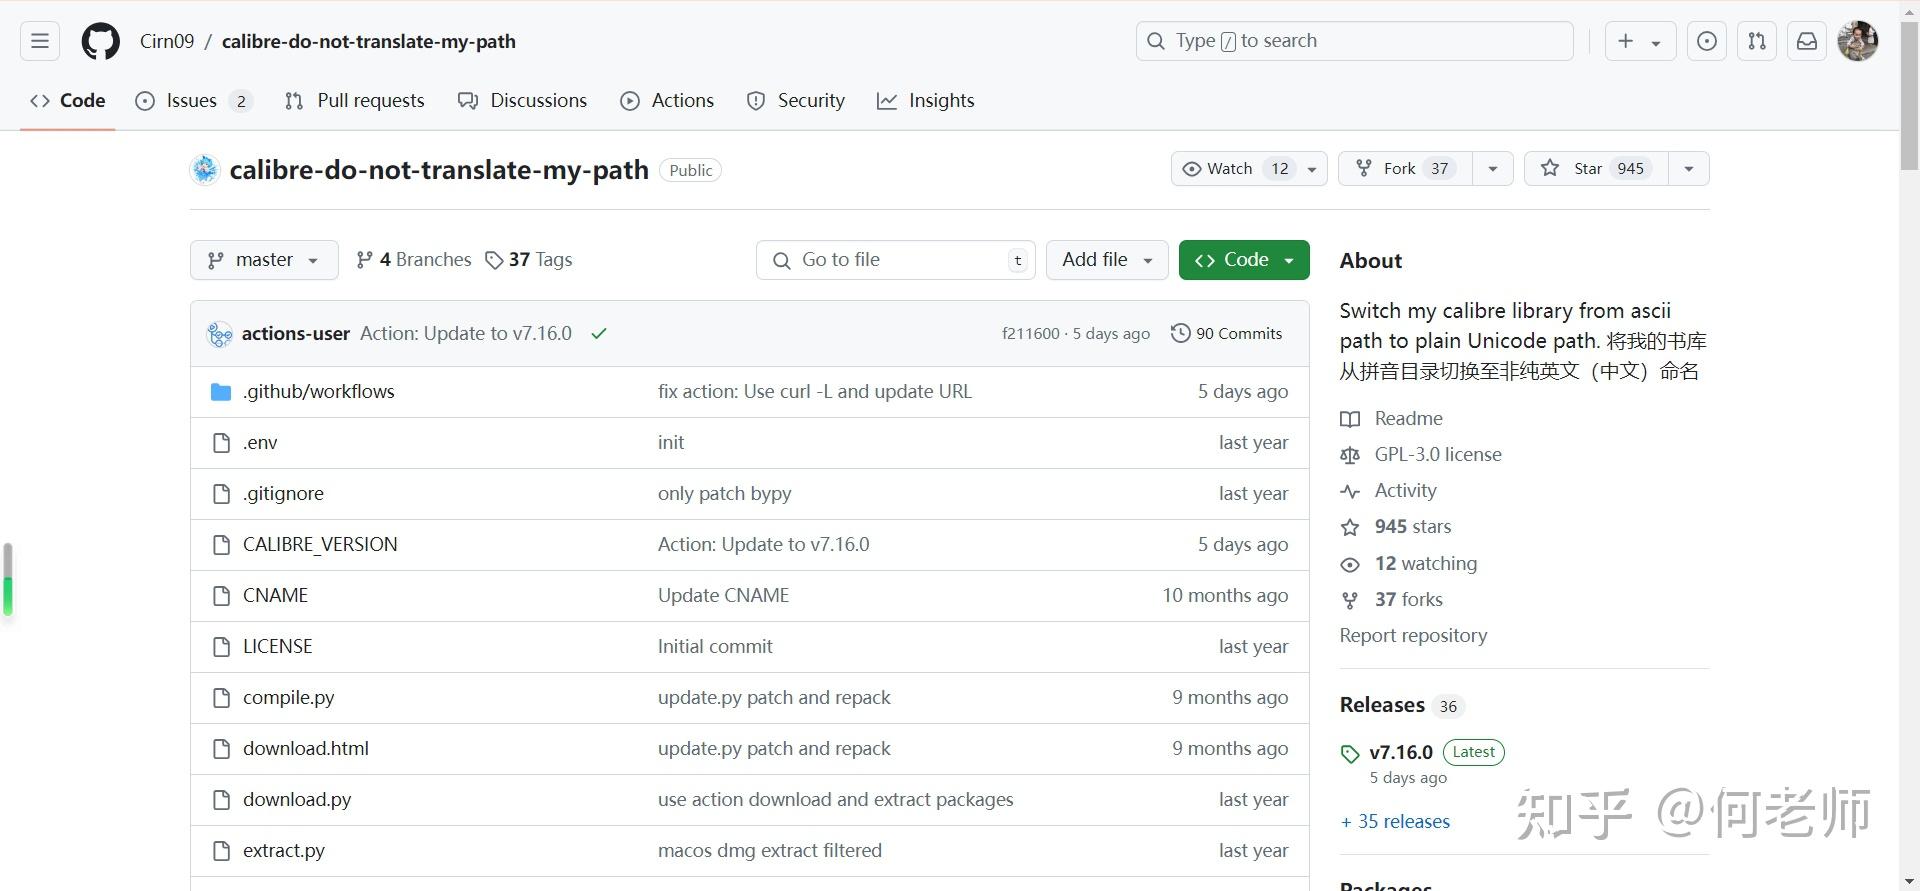Open the issues shortcut icon in header

point(1707,41)
